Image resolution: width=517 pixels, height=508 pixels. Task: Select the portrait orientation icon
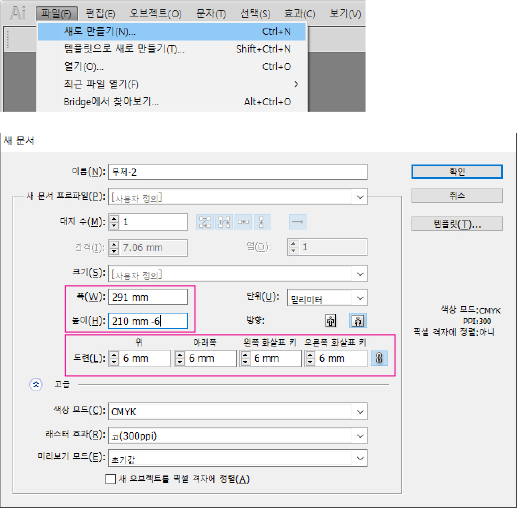pyautogui.click(x=330, y=321)
